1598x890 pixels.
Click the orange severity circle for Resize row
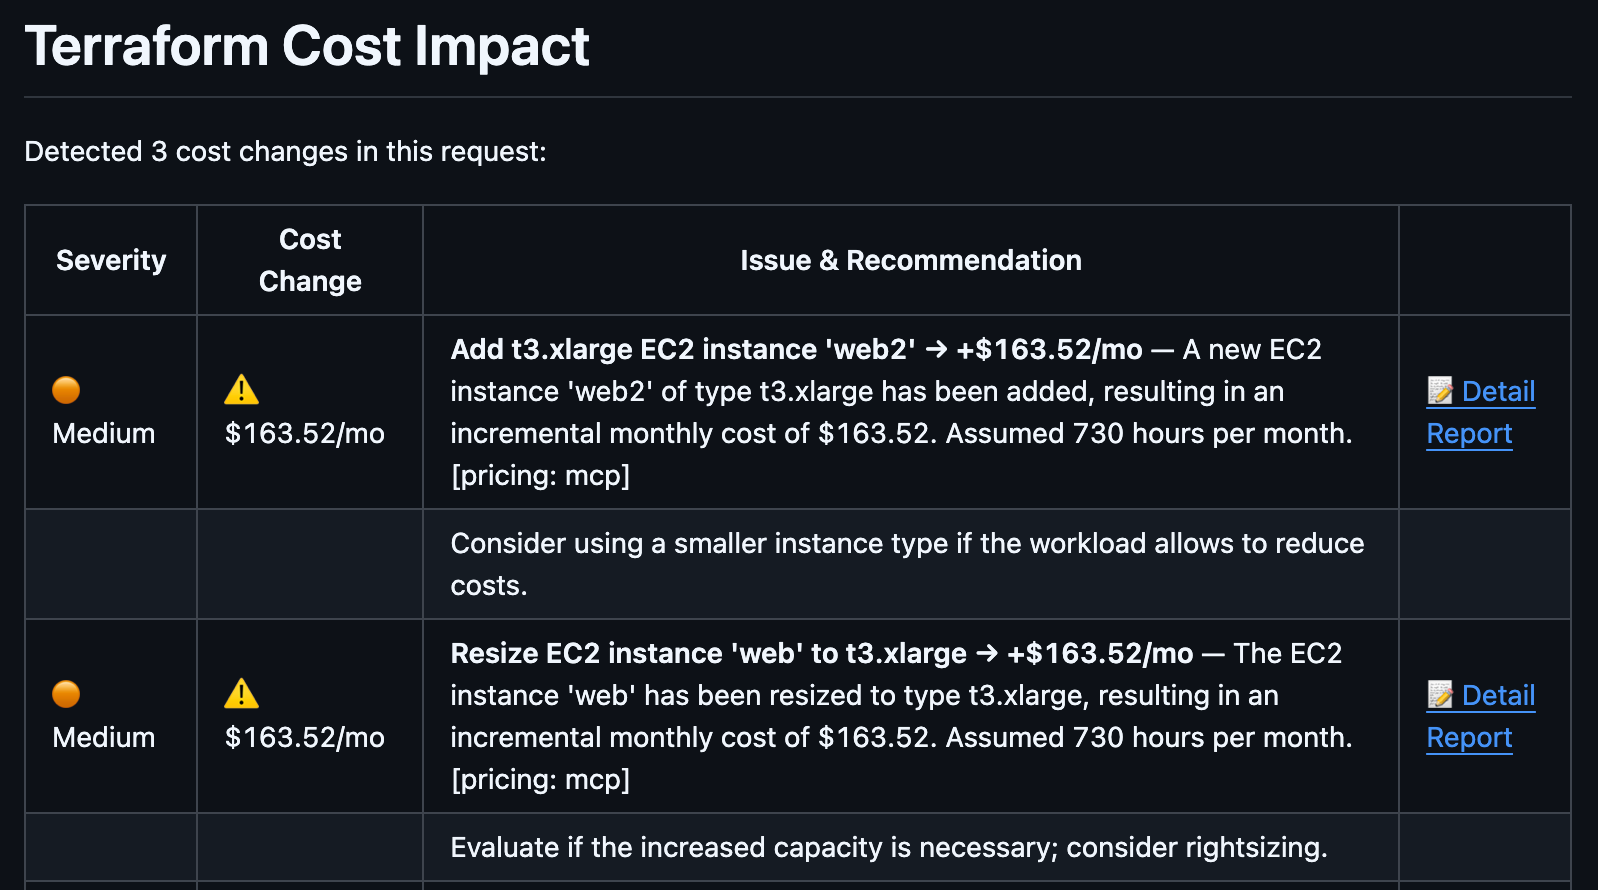66,694
